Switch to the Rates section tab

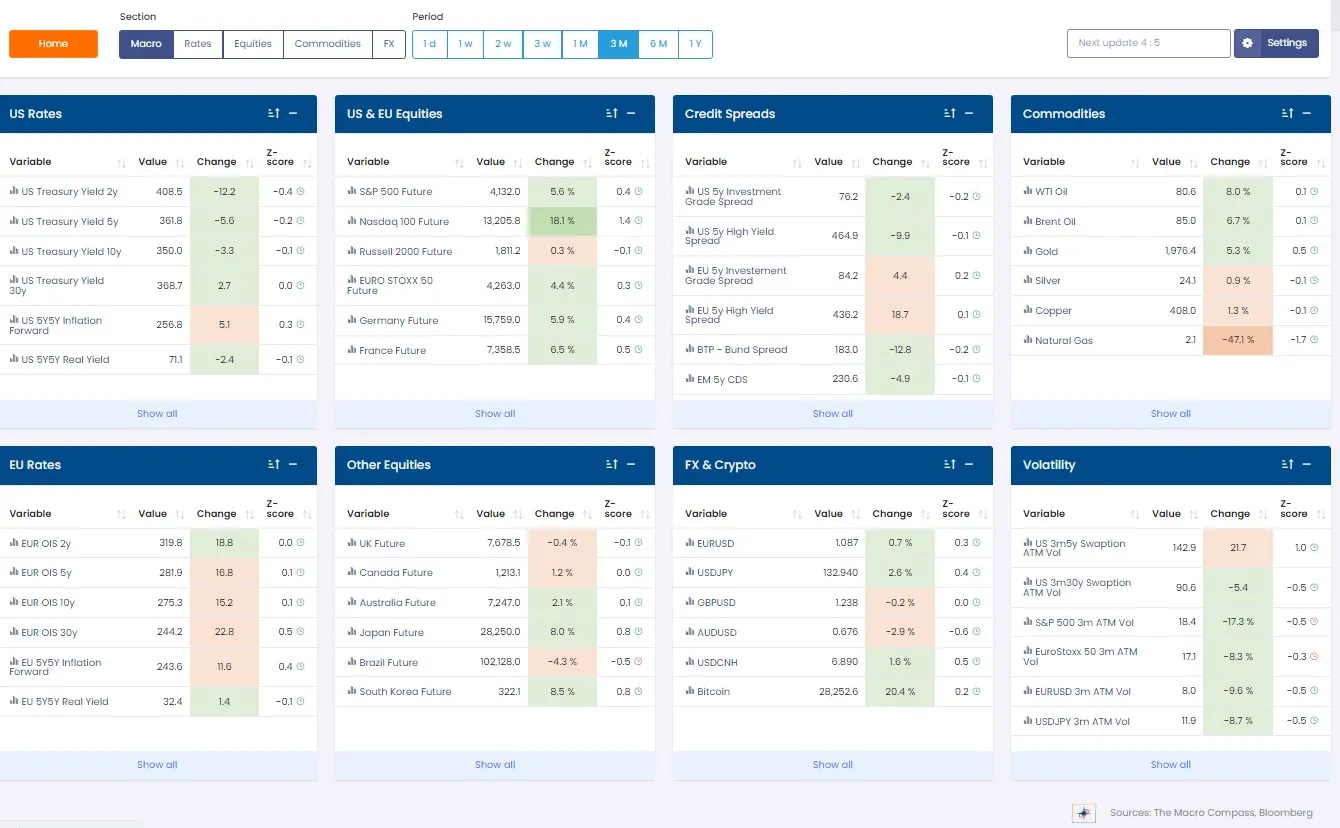pyautogui.click(x=198, y=44)
